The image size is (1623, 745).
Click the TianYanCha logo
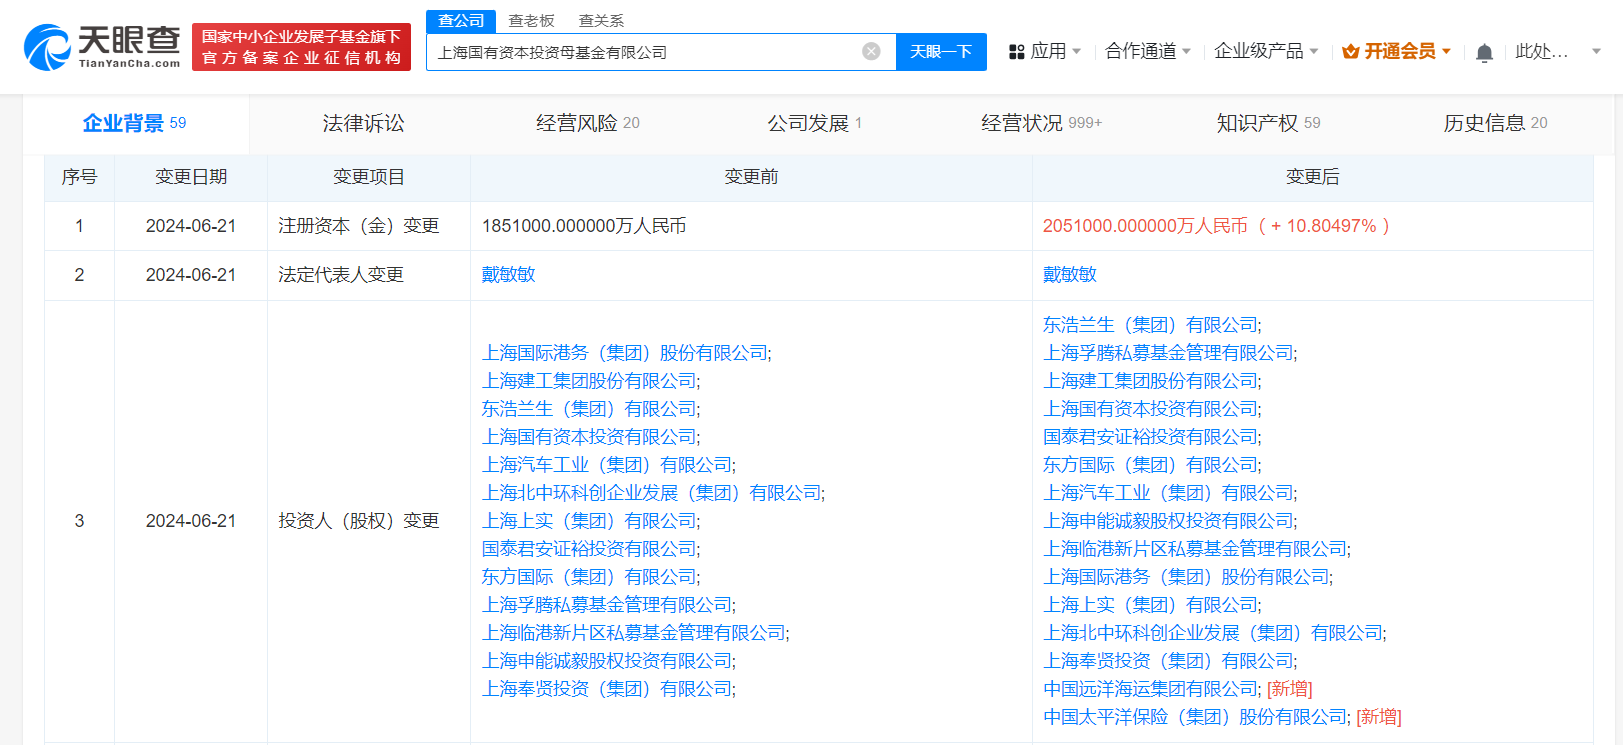coord(102,47)
